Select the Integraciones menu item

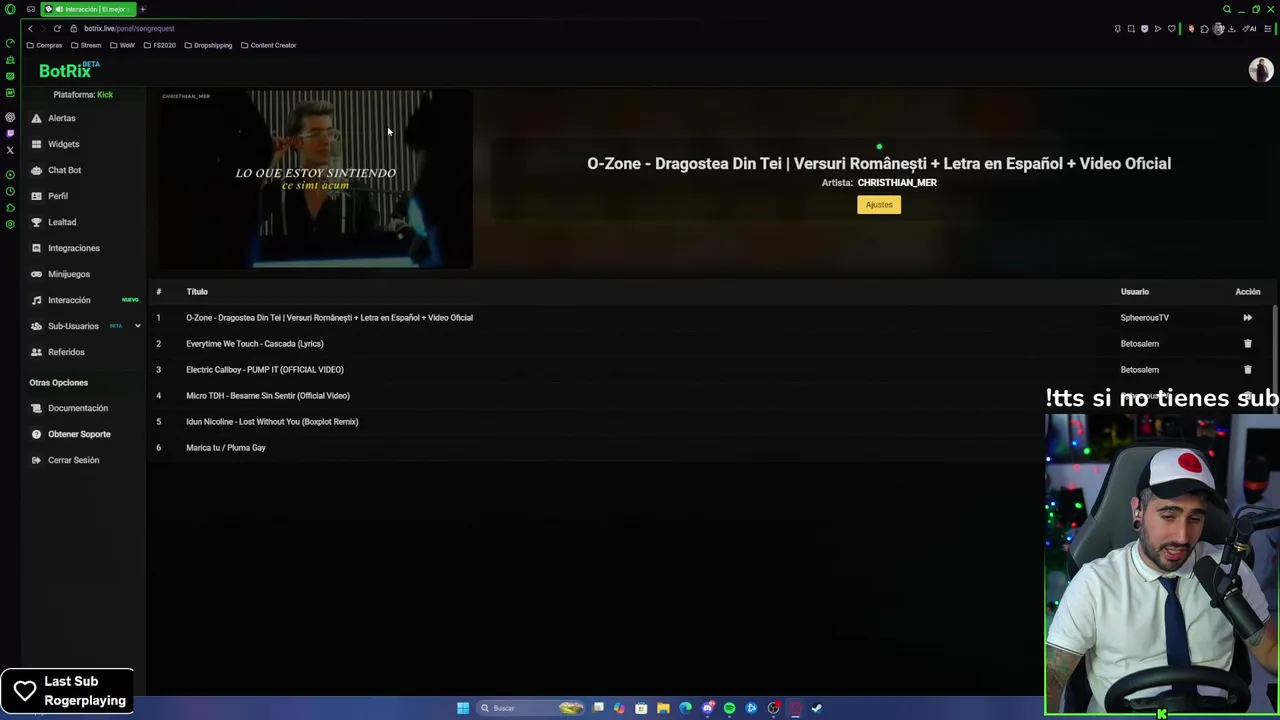74,248
